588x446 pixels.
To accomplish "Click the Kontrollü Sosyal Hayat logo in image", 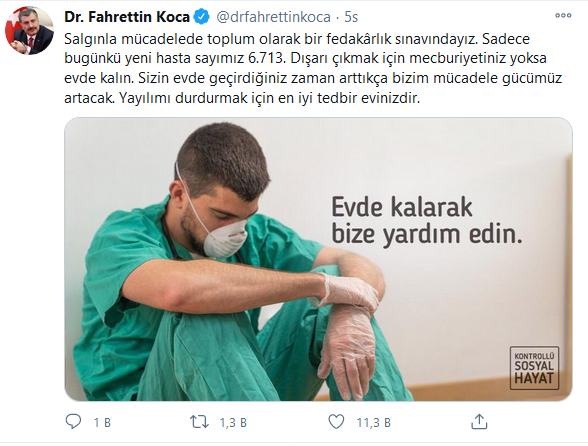I will tap(534, 368).
